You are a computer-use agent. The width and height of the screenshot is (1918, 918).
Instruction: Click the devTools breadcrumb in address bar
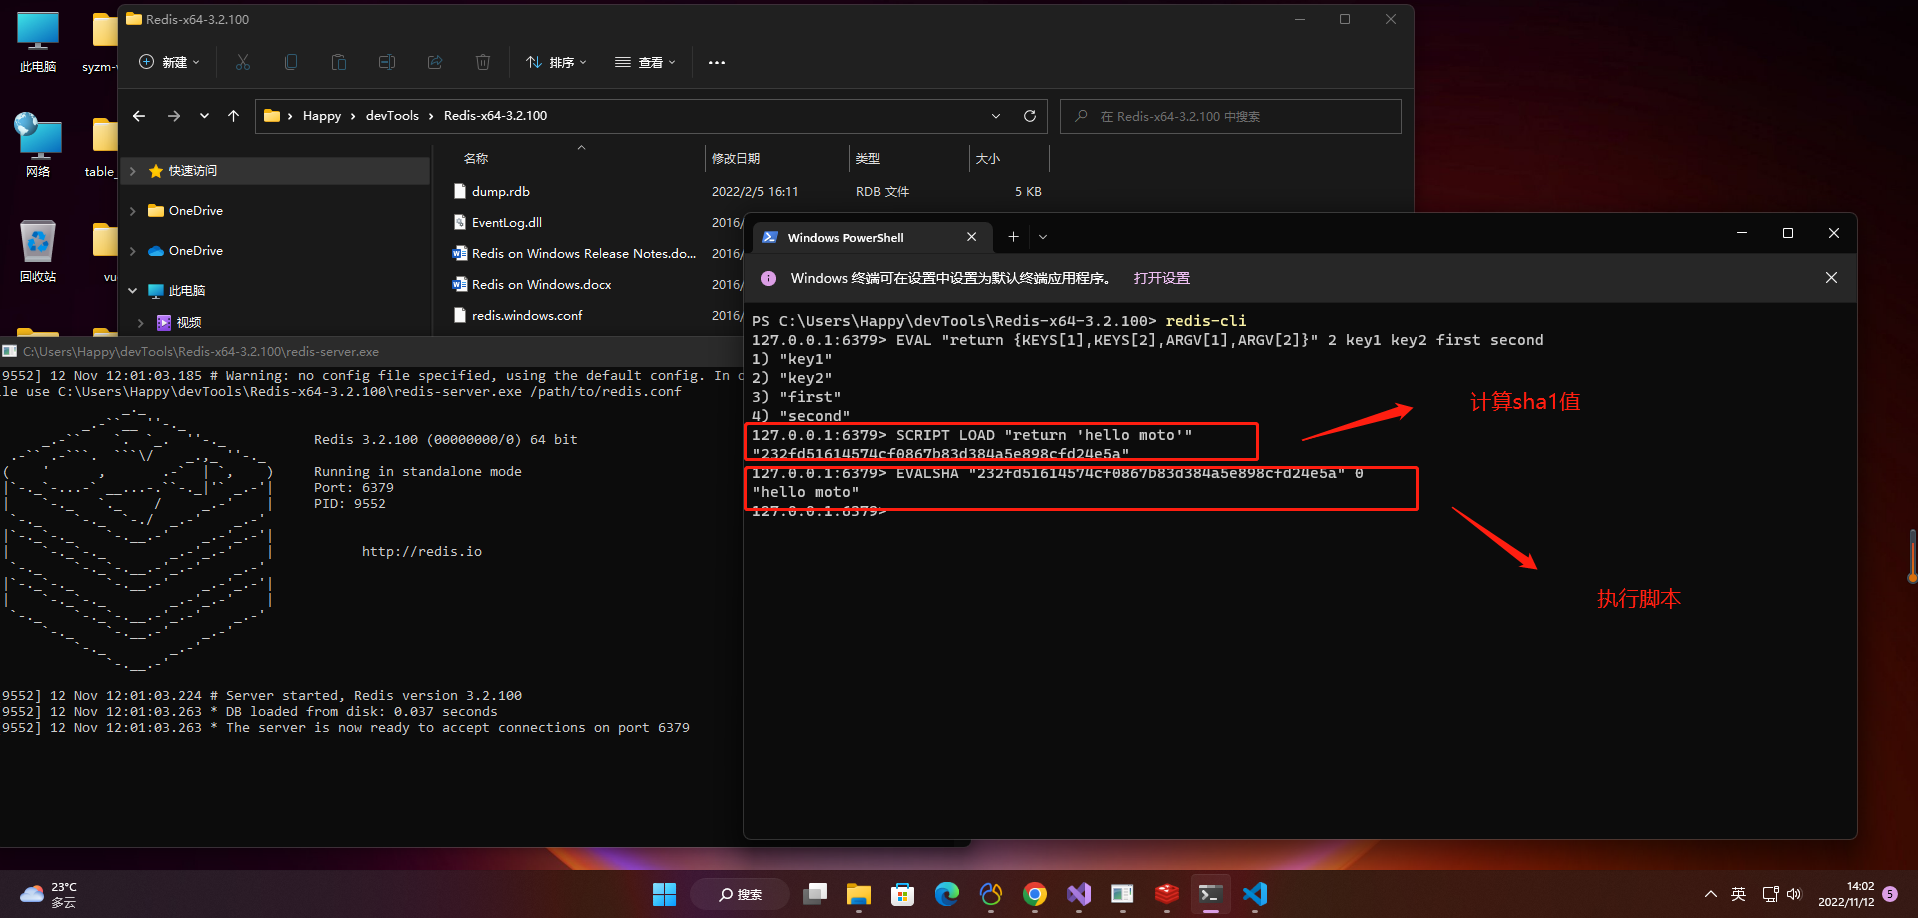[x=392, y=116]
